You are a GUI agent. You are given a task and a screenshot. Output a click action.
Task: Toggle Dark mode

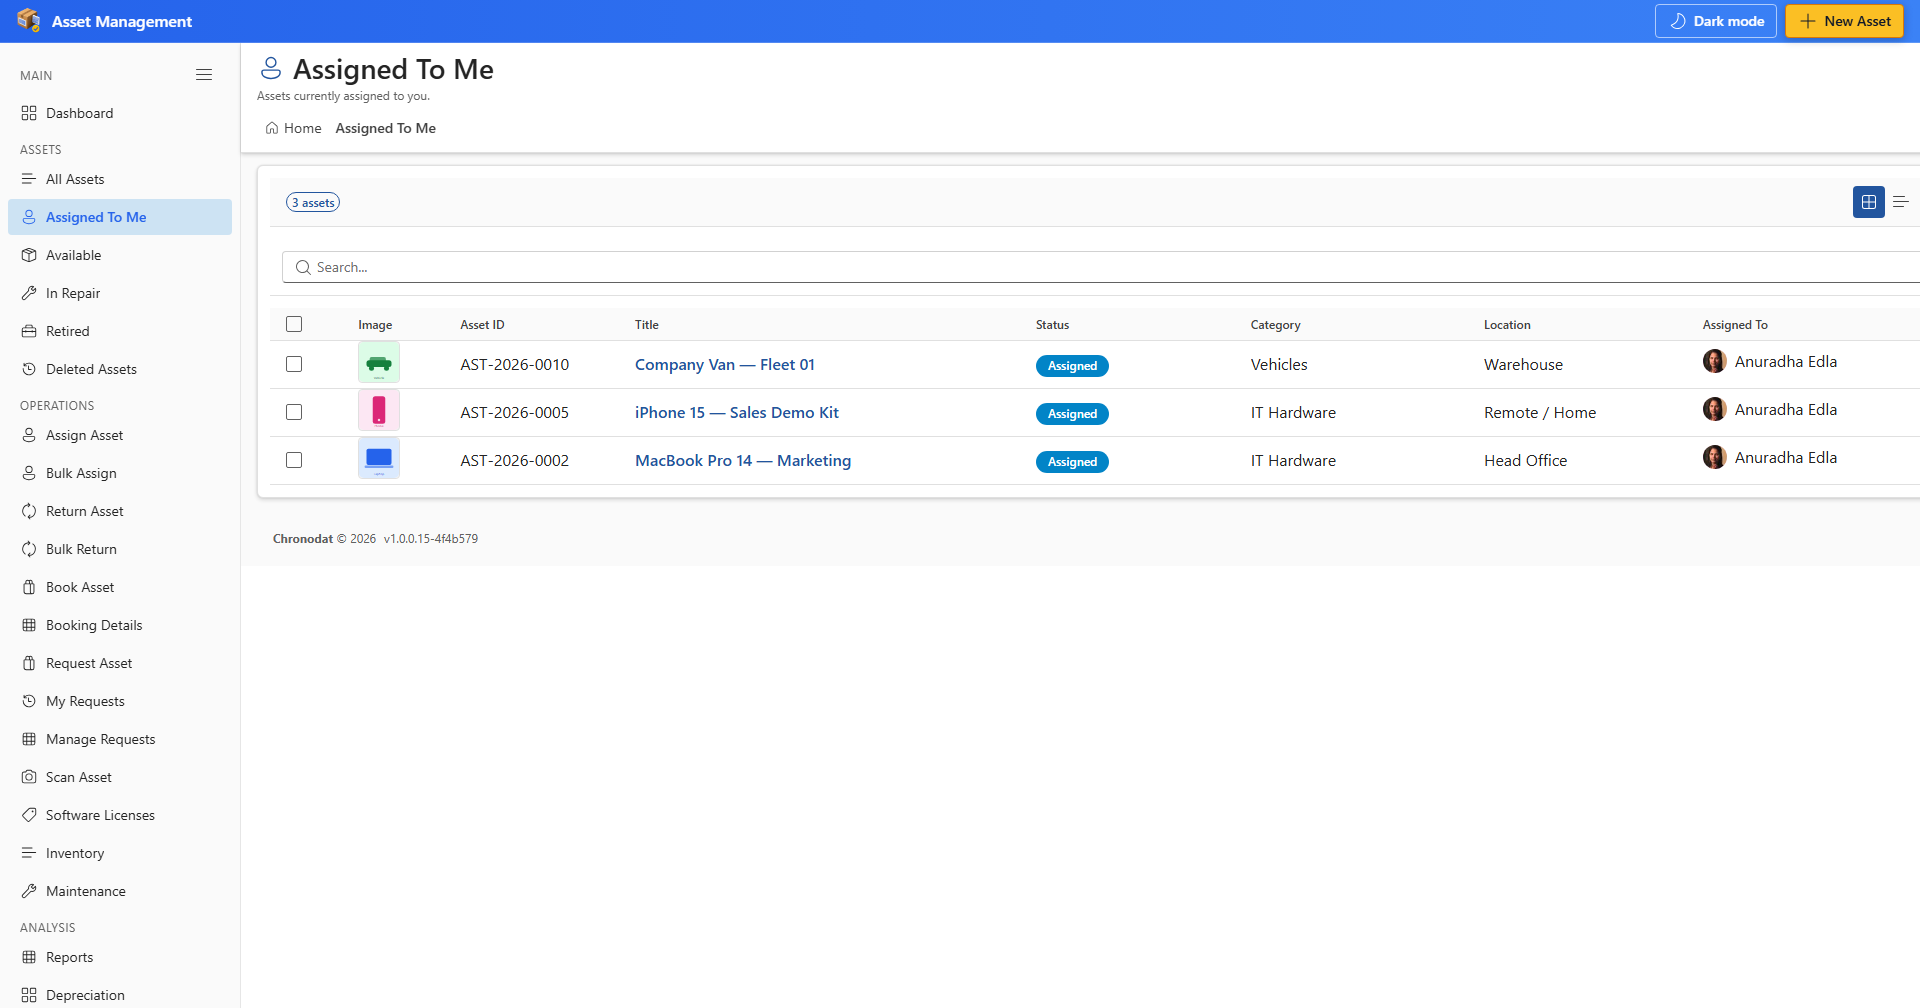(1715, 21)
